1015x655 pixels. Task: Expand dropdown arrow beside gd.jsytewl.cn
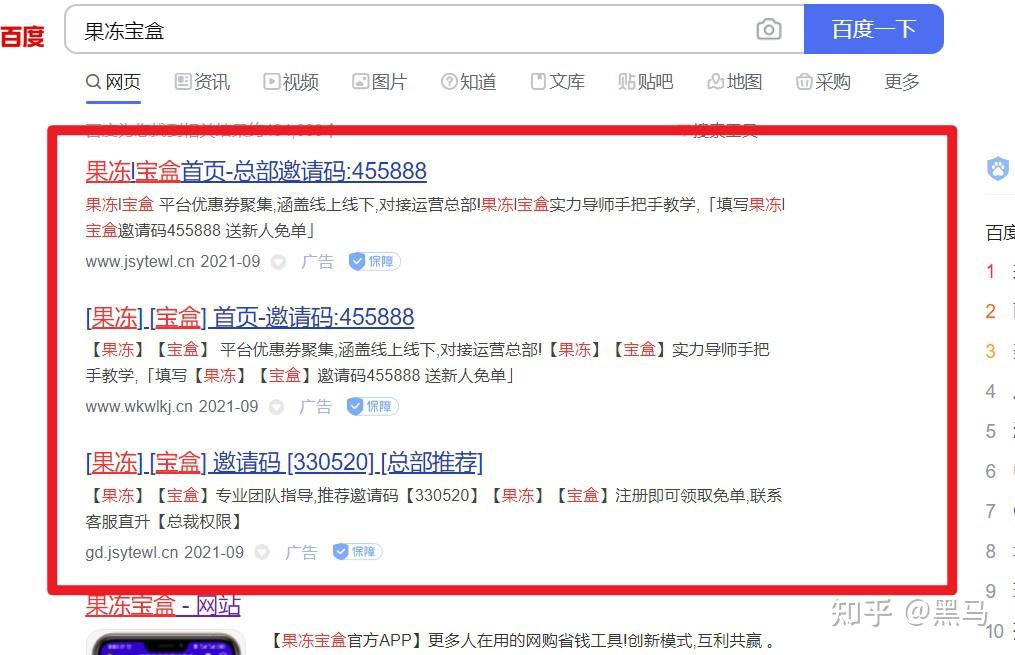(262, 552)
